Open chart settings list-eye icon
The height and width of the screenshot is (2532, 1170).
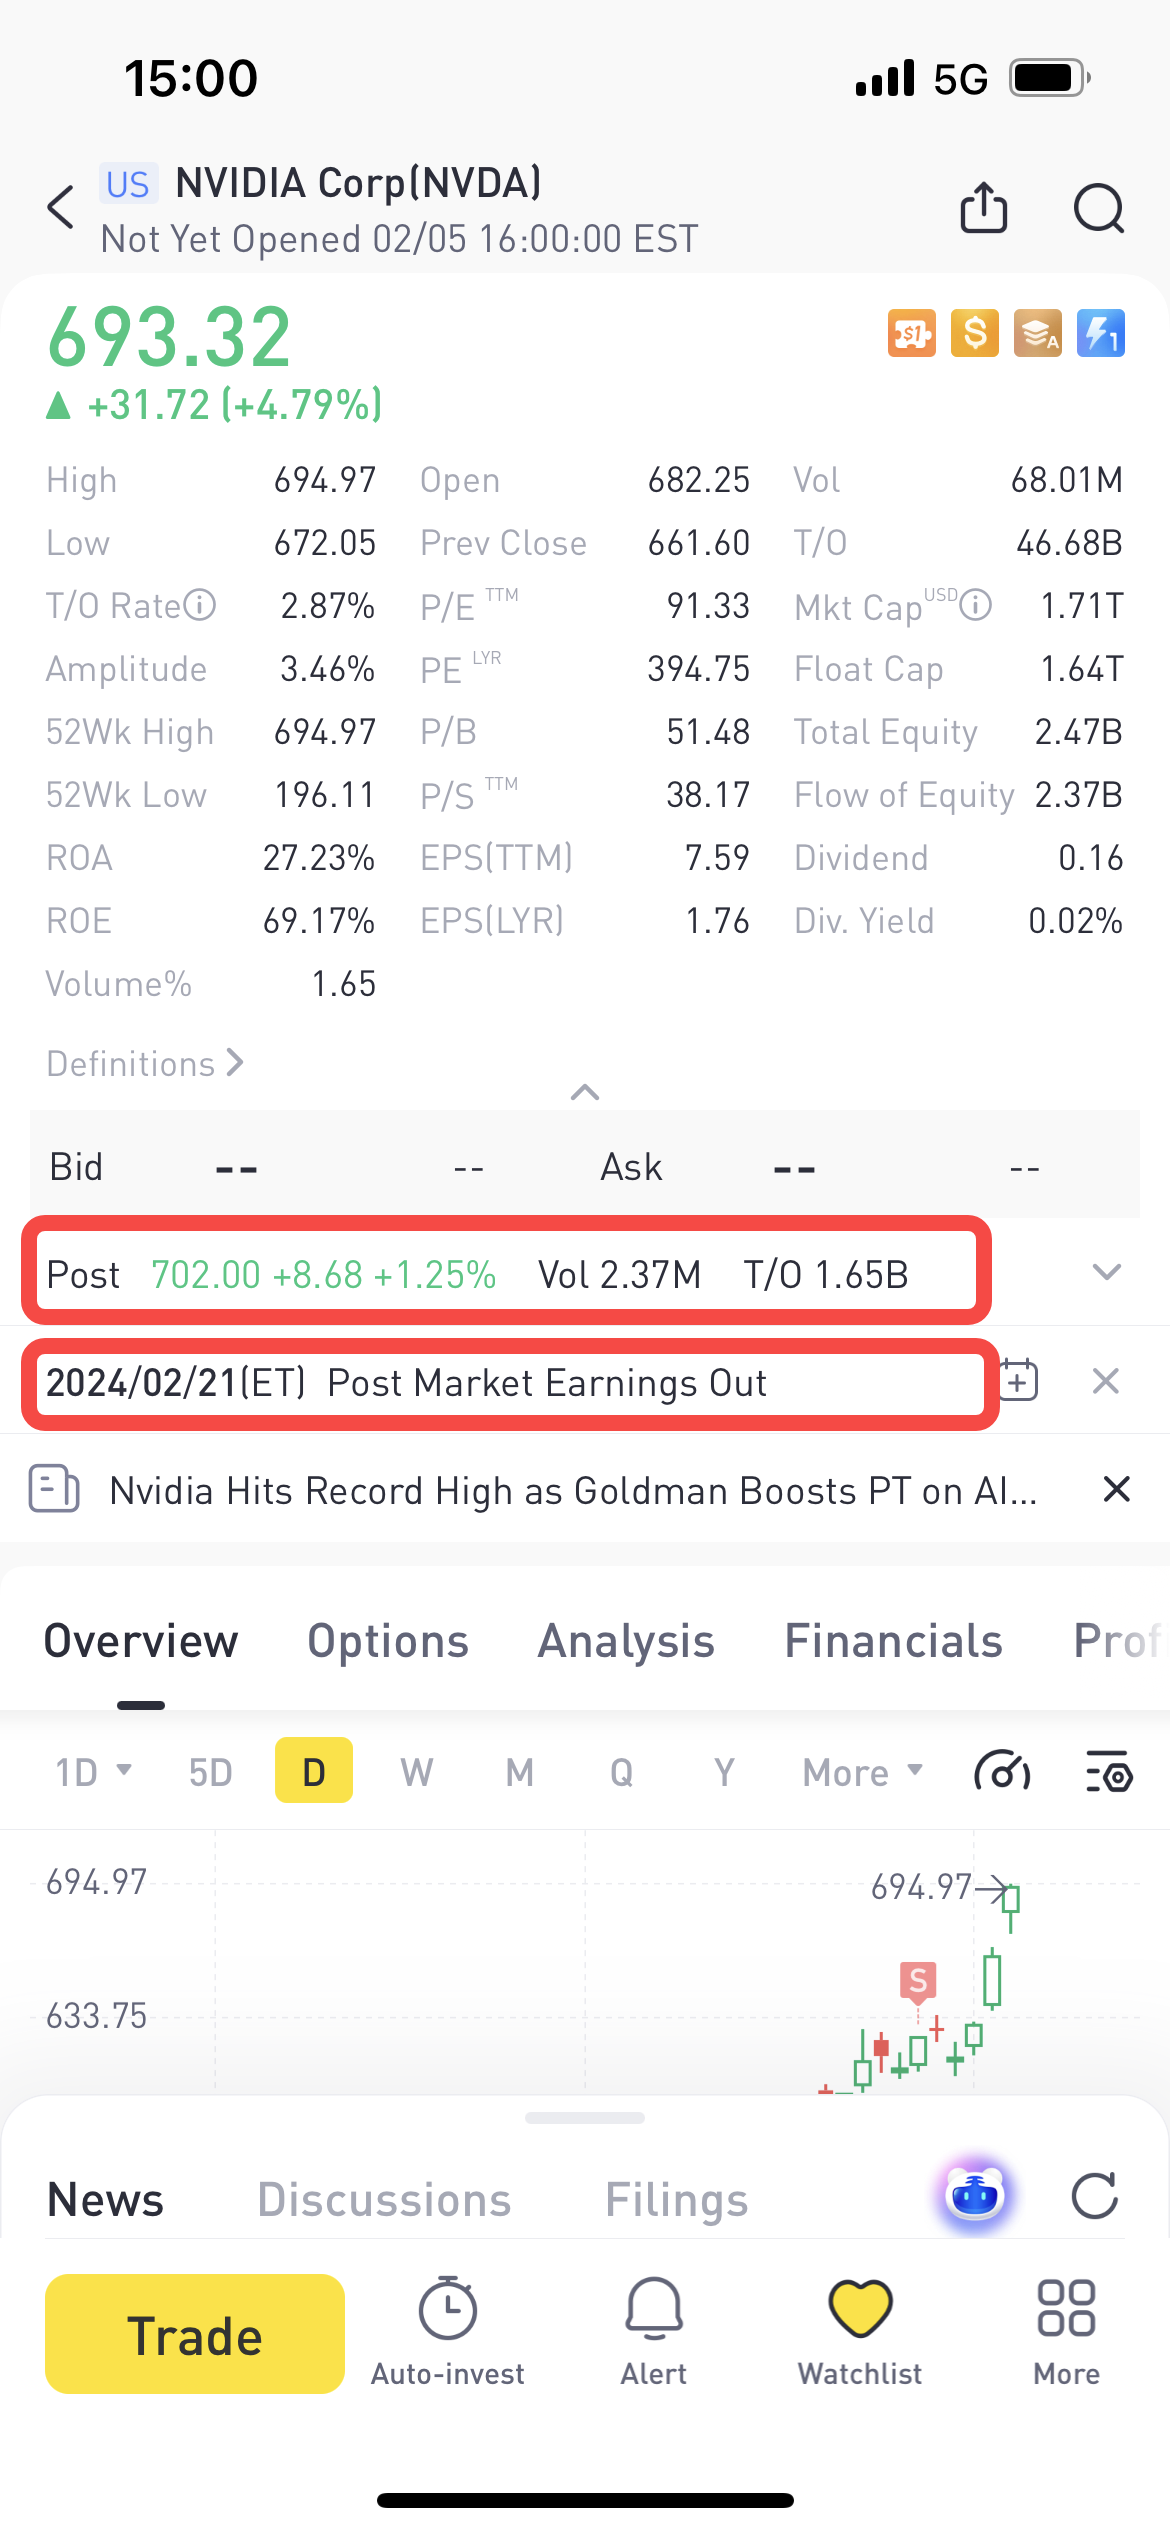pyautogui.click(x=1109, y=1773)
